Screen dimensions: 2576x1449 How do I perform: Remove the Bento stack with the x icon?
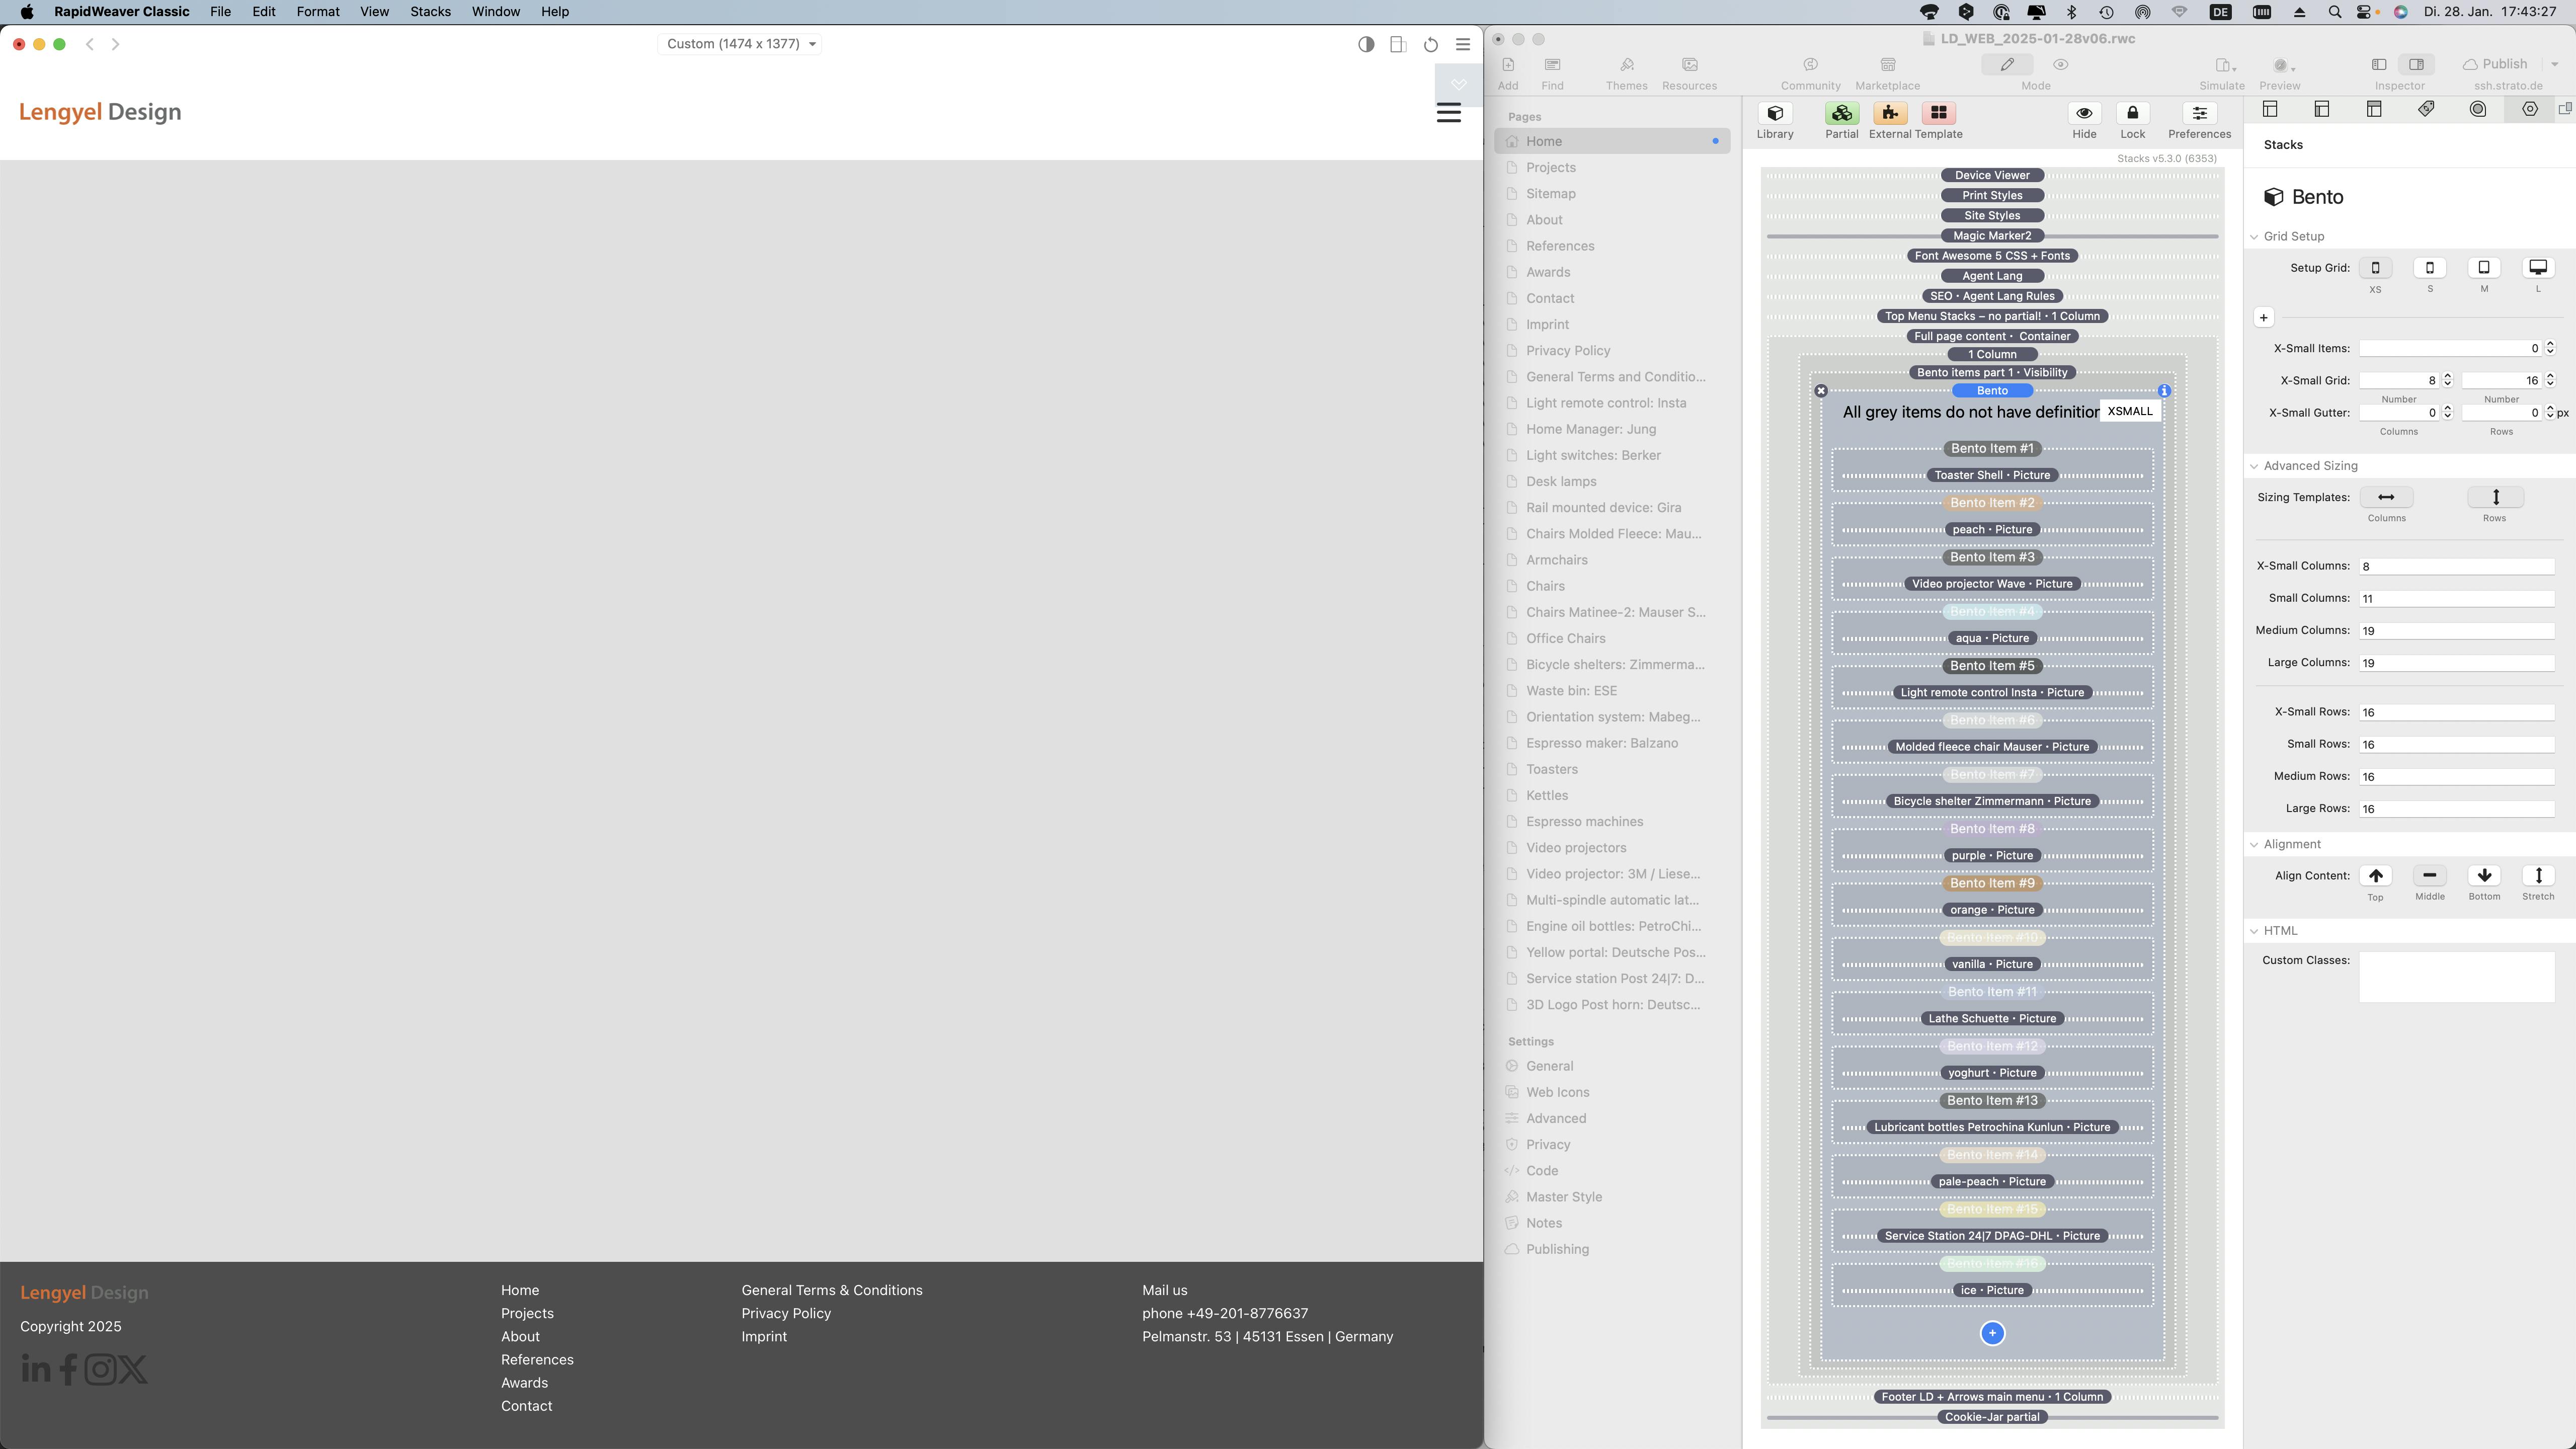[x=1821, y=391]
